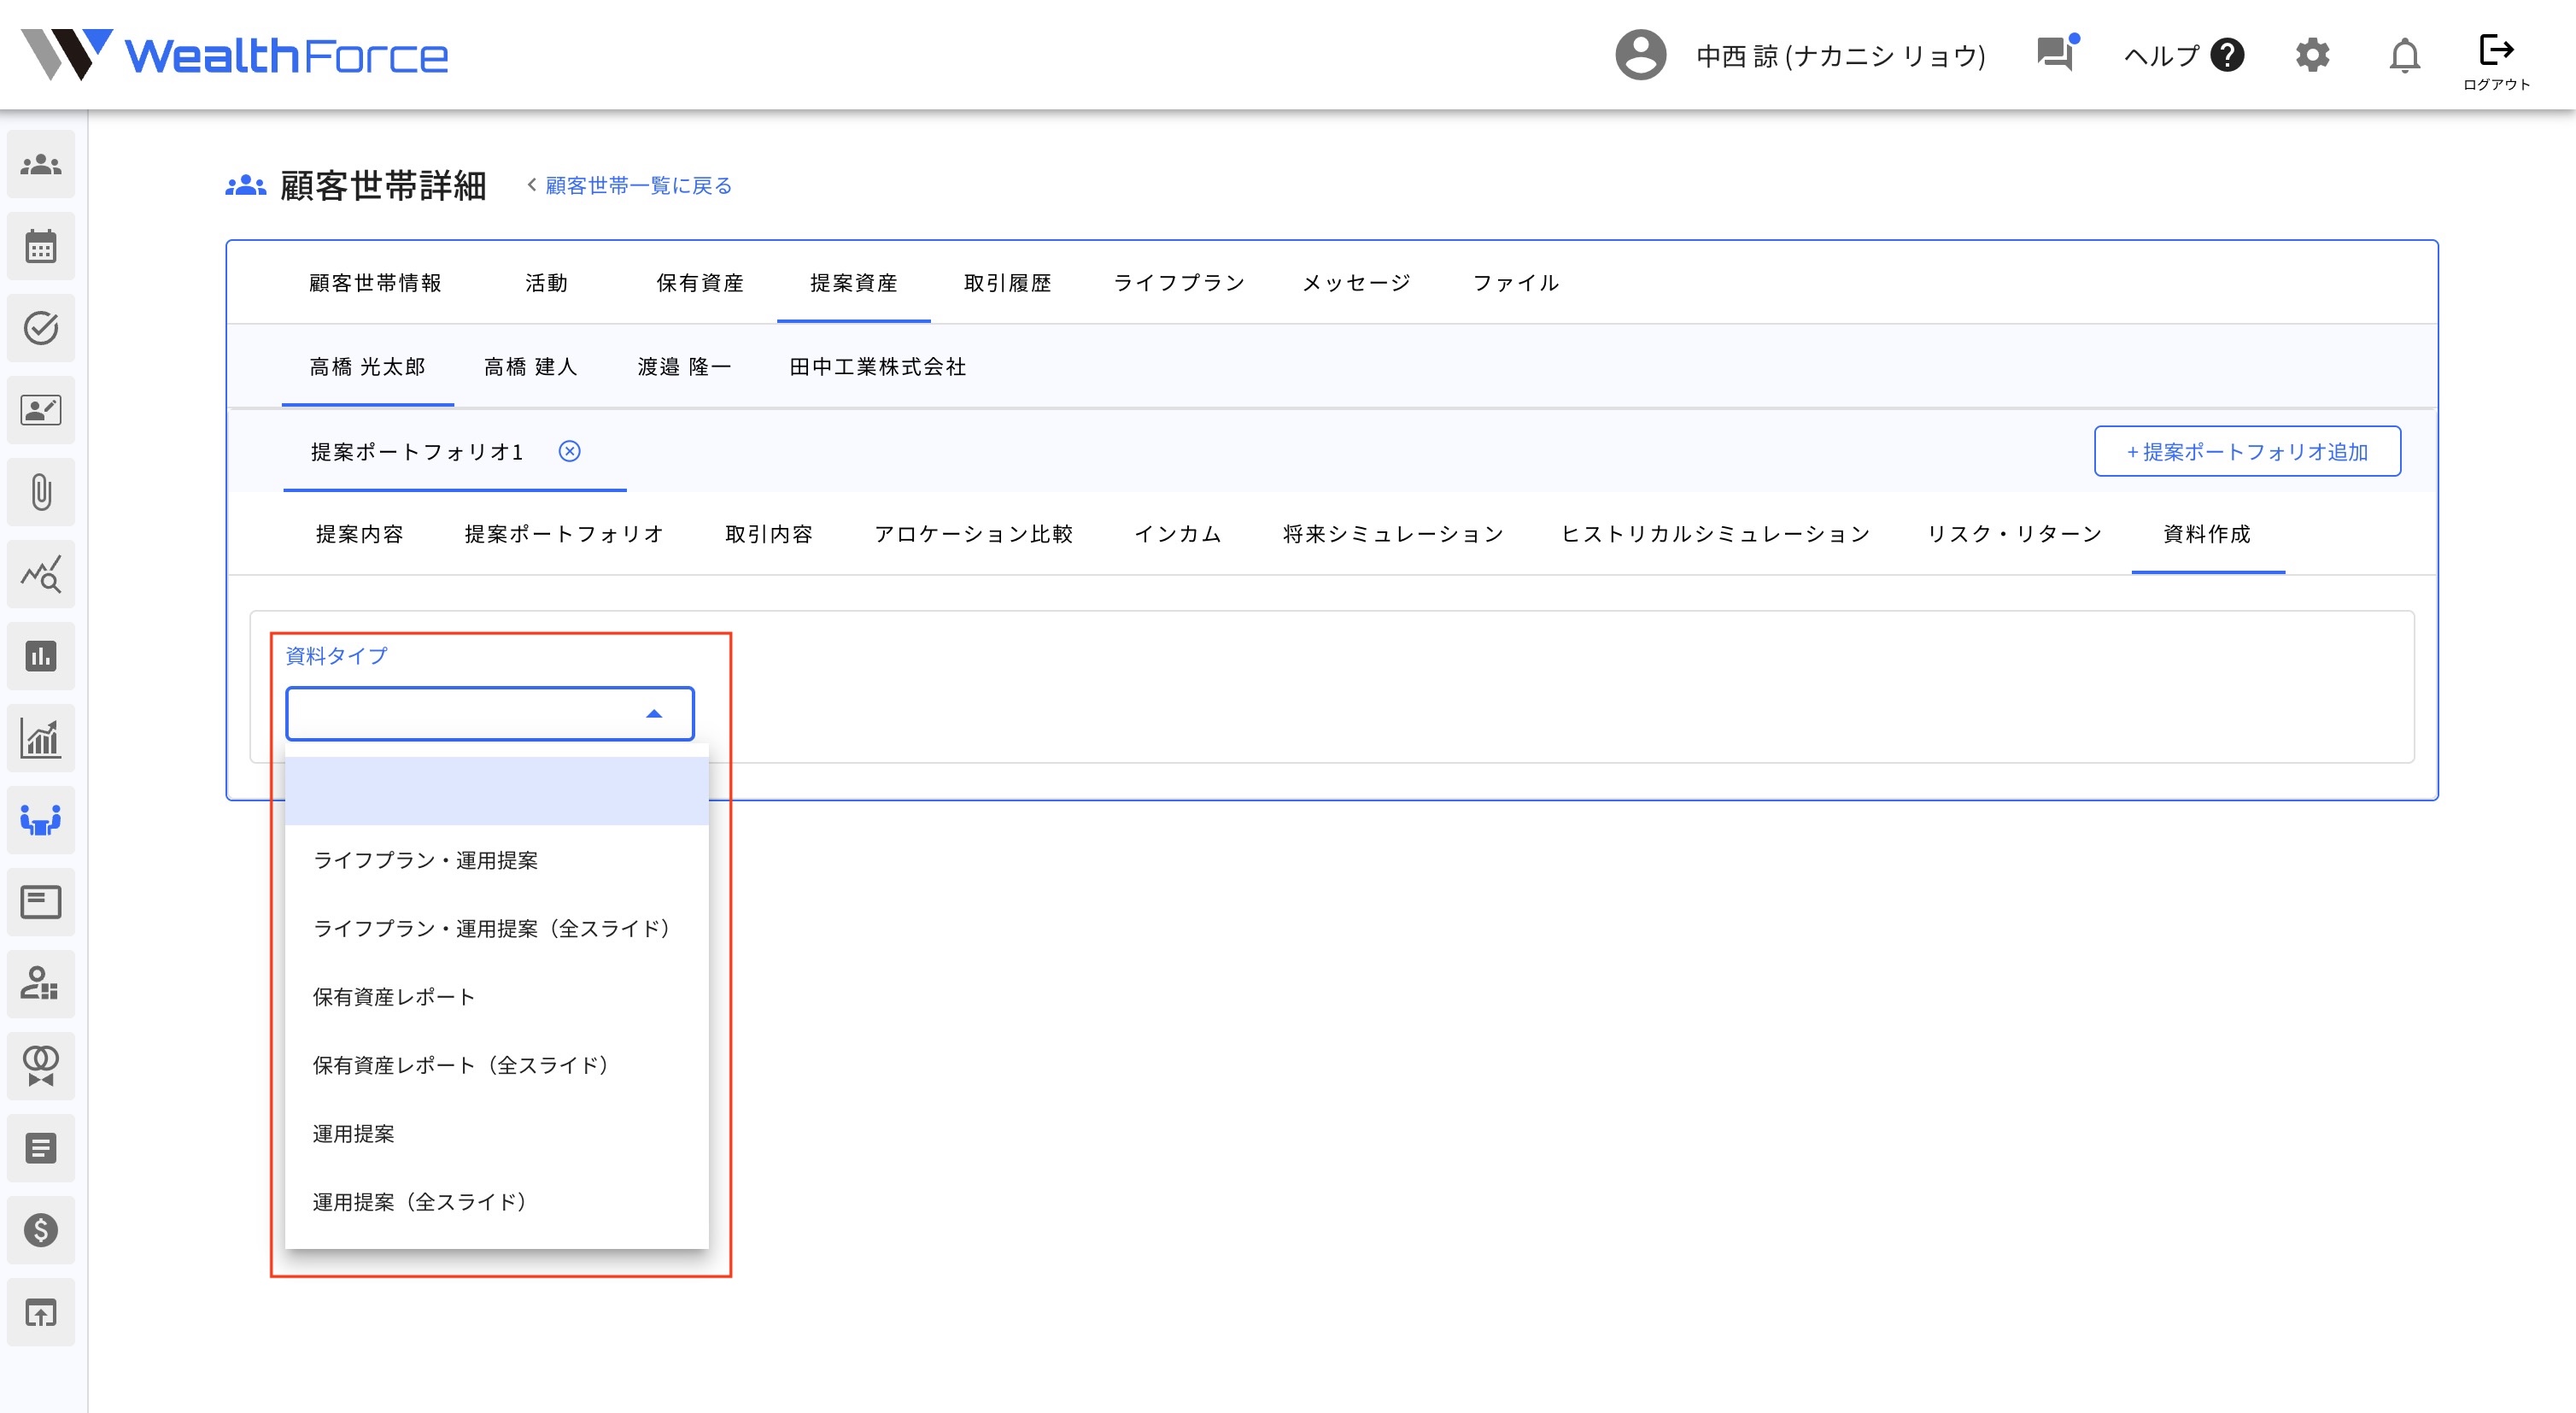Open the アロケーション比較 sub-tab
The height and width of the screenshot is (1413, 2576).
click(x=973, y=534)
